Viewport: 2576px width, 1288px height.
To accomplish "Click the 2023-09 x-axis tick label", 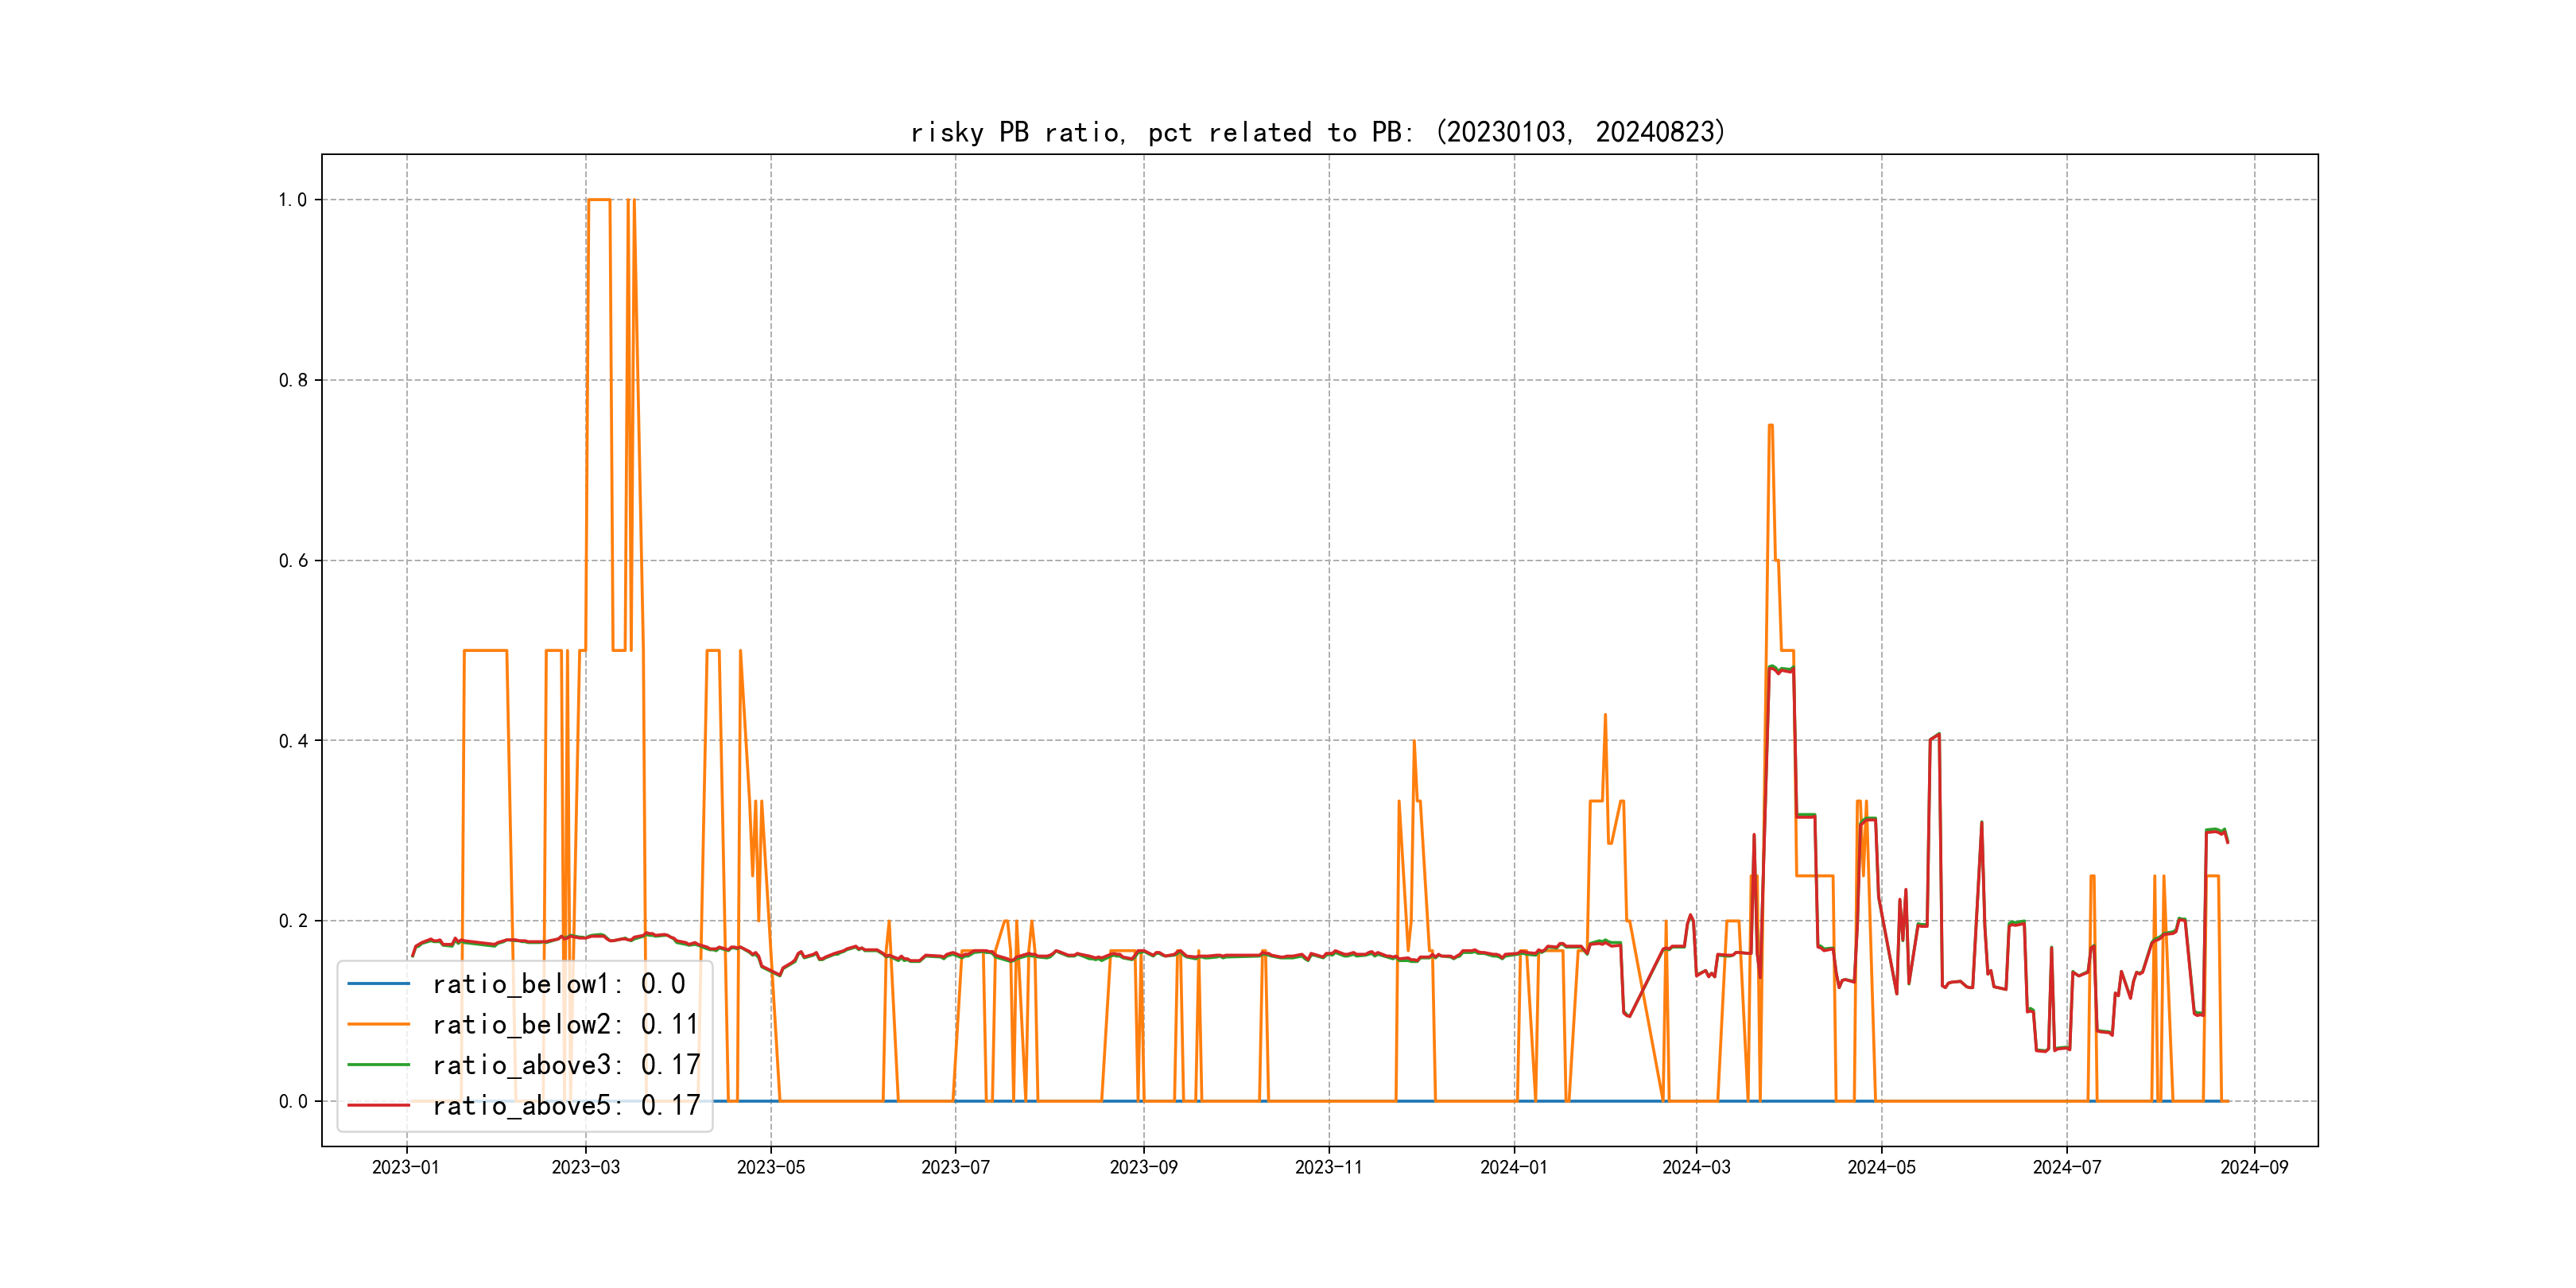I will [x=1143, y=1167].
